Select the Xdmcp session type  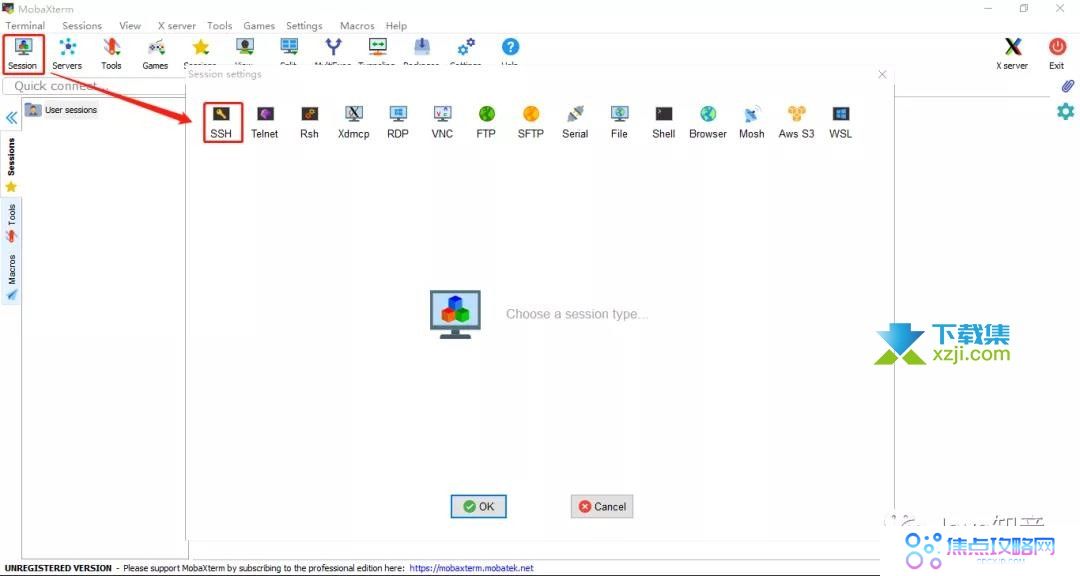(353, 123)
